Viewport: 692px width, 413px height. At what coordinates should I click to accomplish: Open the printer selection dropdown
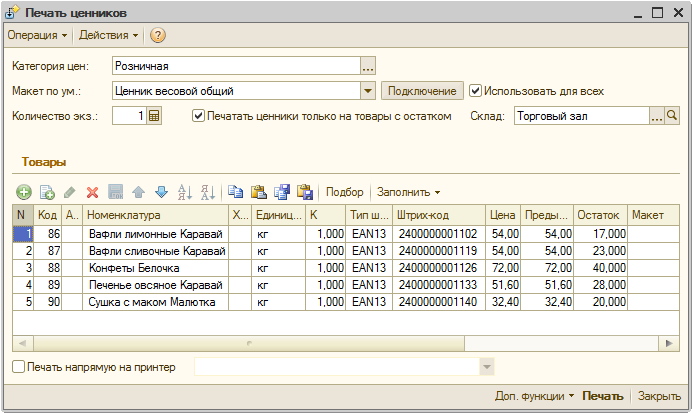coord(486,367)
